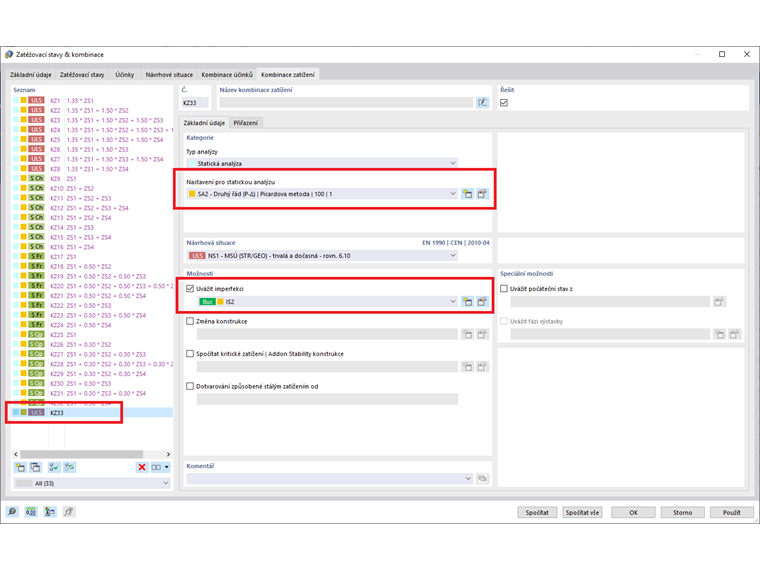760x570 pixels.
Task: Select list item KZ9 ZS1
Action: [92, 178]
